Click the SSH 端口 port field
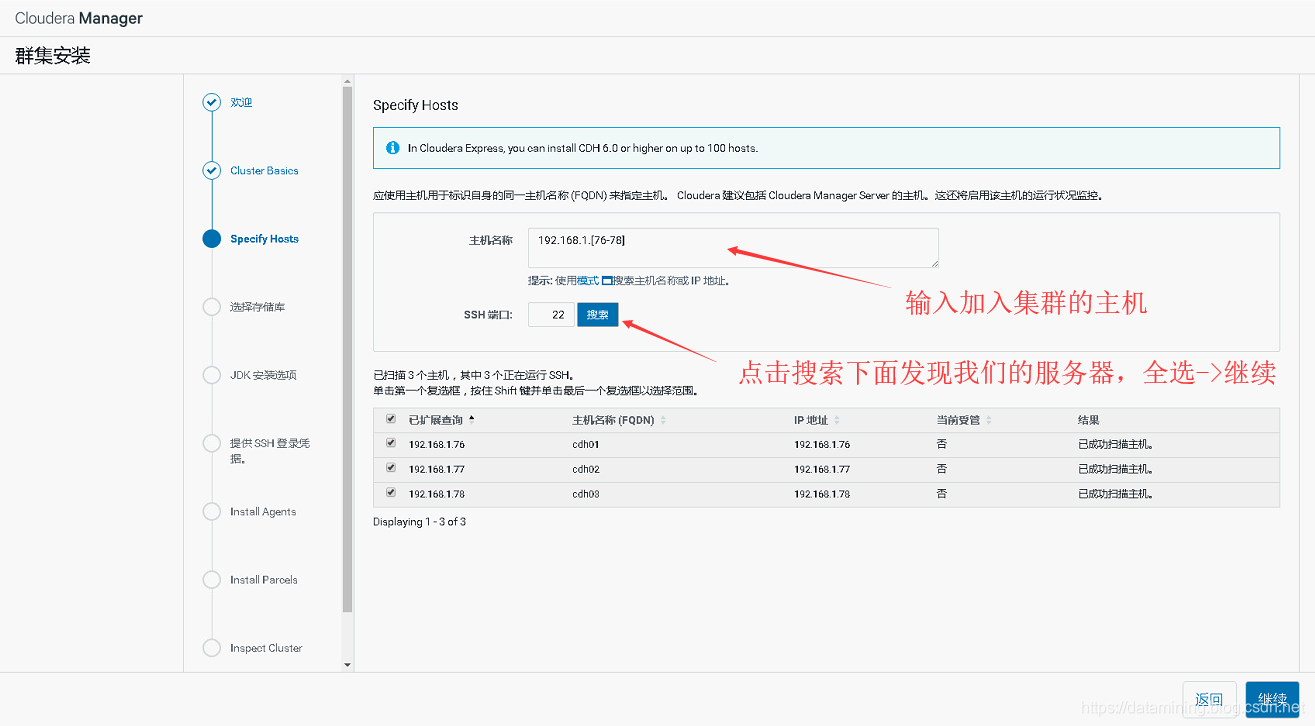1315x726 pixels. pyautogui.click(x=551, y=315)
